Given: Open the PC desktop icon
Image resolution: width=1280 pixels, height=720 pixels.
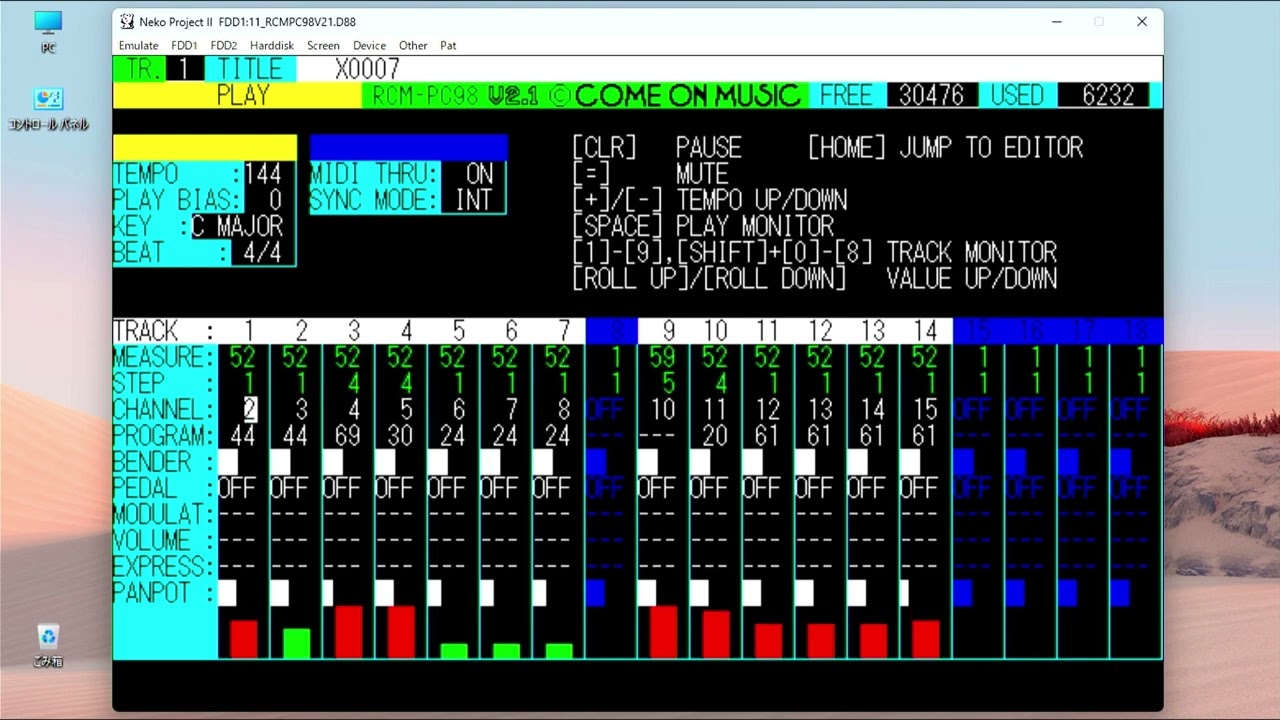Looking at the screenshot, I should tap(48, 31).
